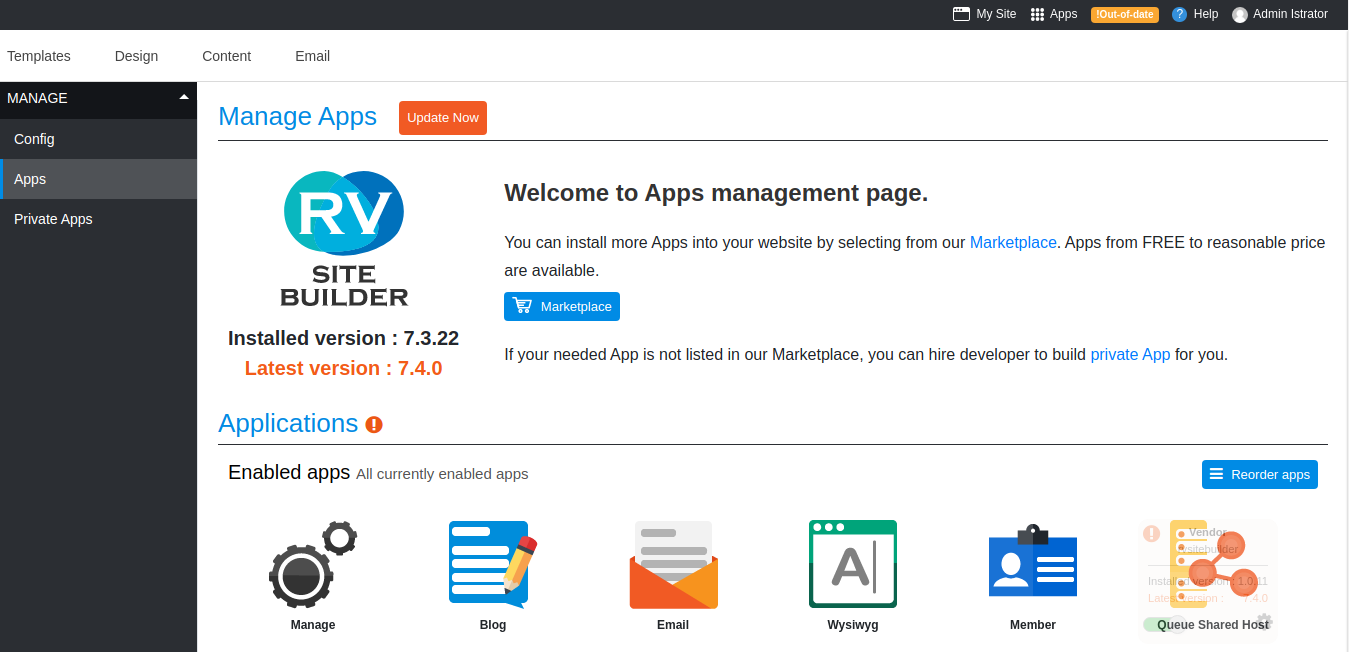1349x652 pixels.
Task: Click the Installed version : 7.3.22 text
Action: (344, 338)
